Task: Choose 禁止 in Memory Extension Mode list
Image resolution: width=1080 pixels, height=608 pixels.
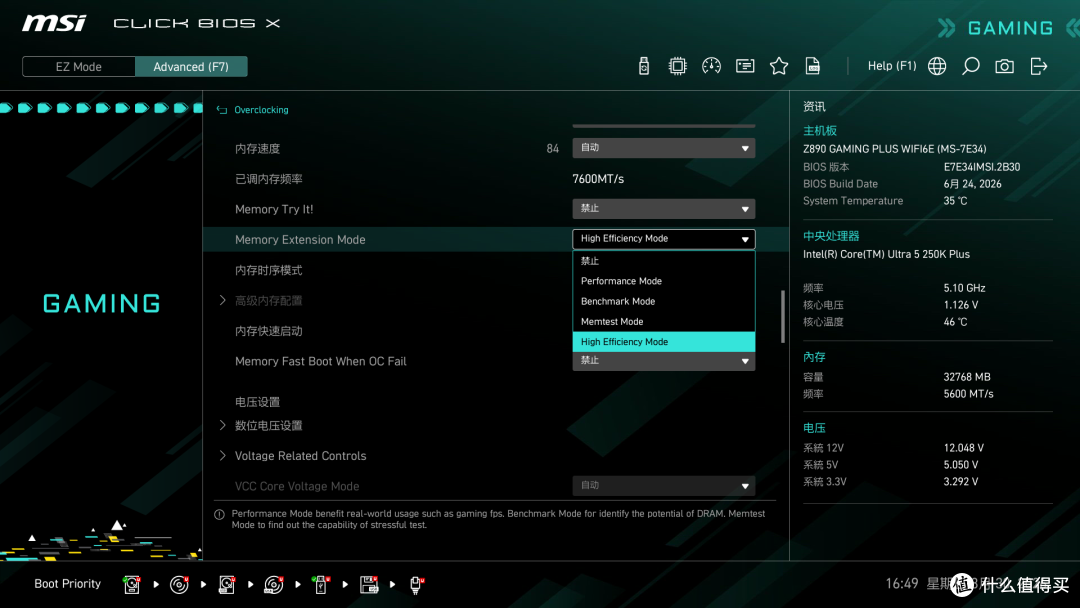Action: (663, 261)
